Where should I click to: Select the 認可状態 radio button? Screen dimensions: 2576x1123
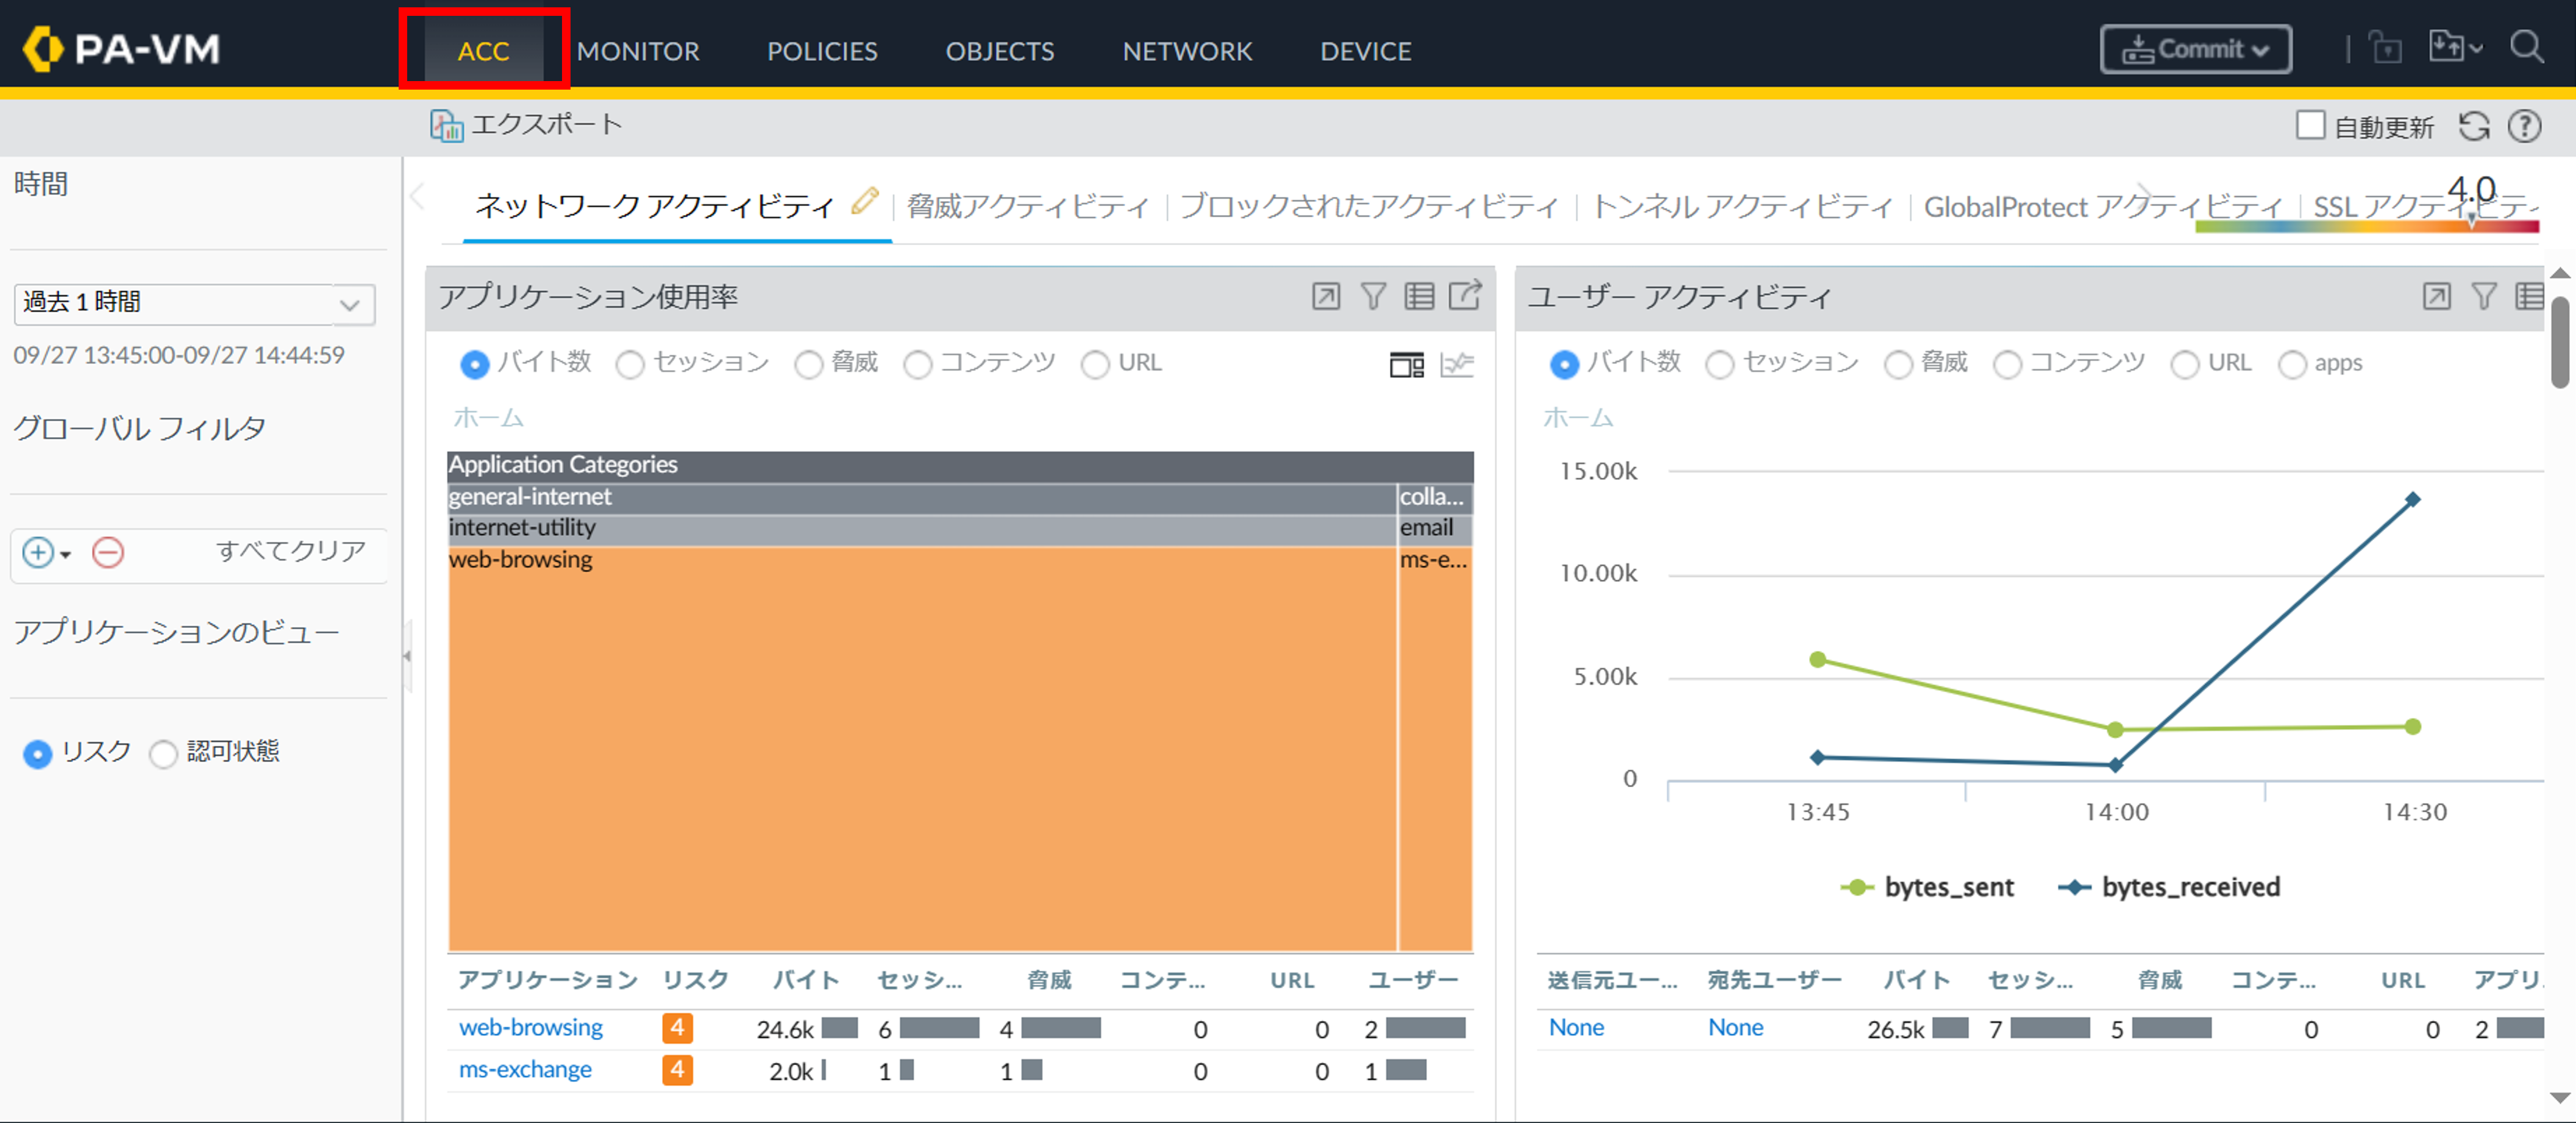(163, 753)
